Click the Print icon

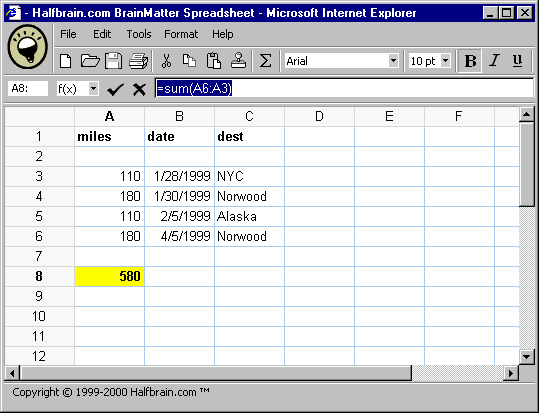click(138, 61)
